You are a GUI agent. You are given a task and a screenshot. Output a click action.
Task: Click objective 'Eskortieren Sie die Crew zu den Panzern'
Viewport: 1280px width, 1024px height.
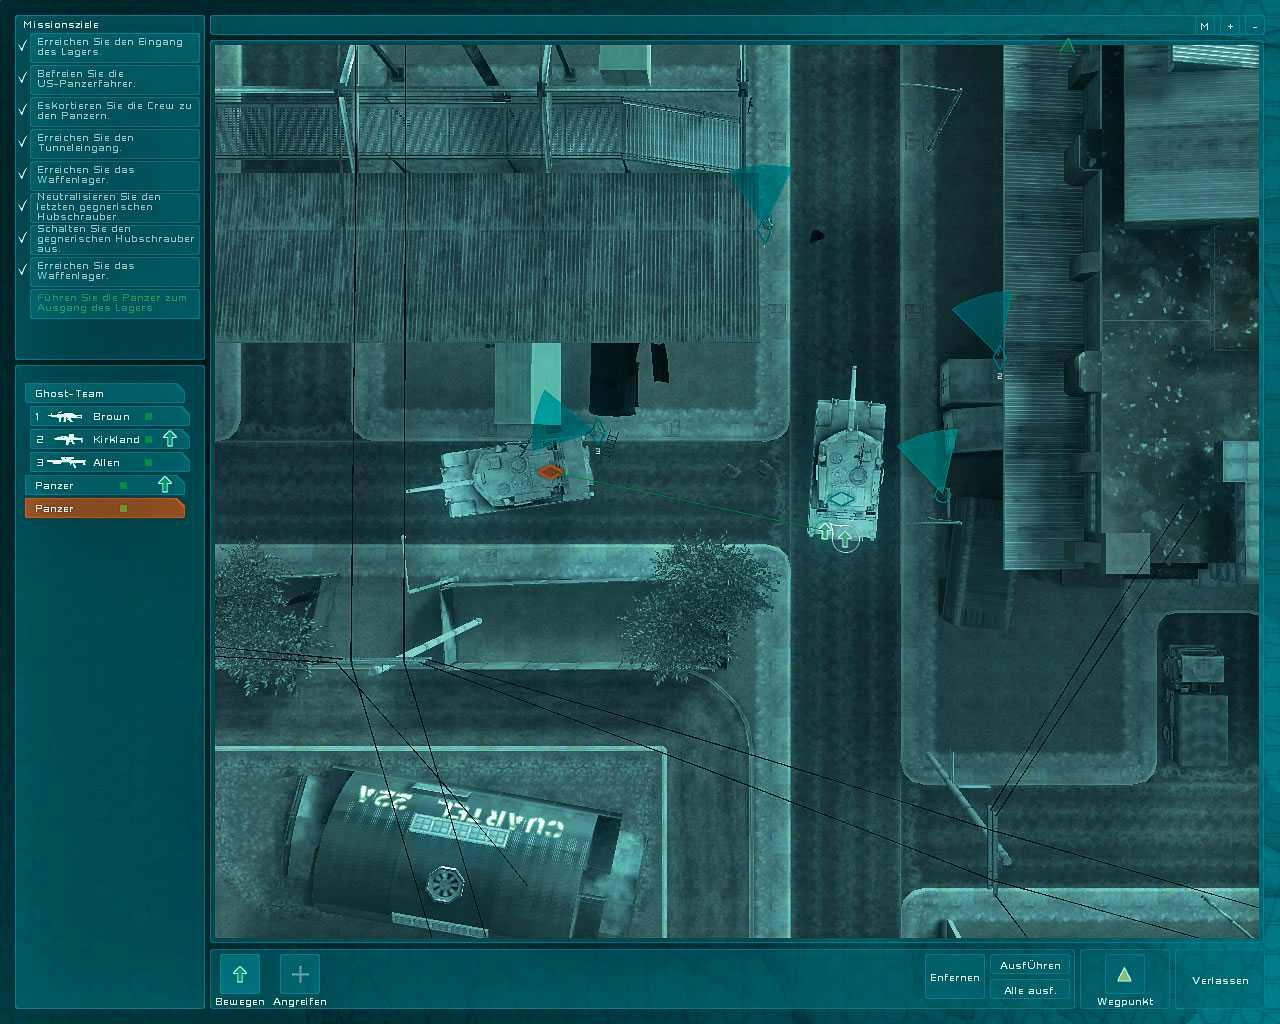click(115, 111)
